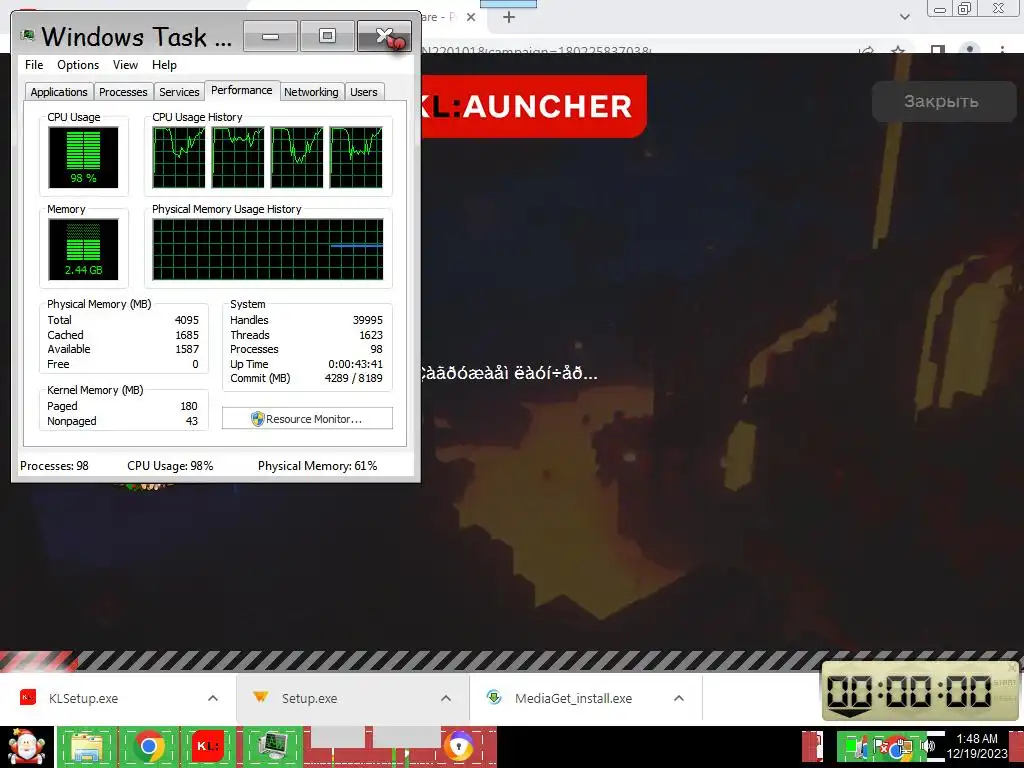Click the KLSetup.exe file icon
The image size is (1024, 768).
tap(28, 697)
